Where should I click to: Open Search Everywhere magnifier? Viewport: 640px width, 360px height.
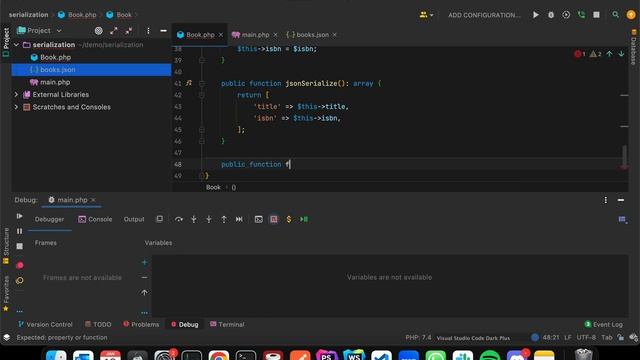click(x=615, y=15)
